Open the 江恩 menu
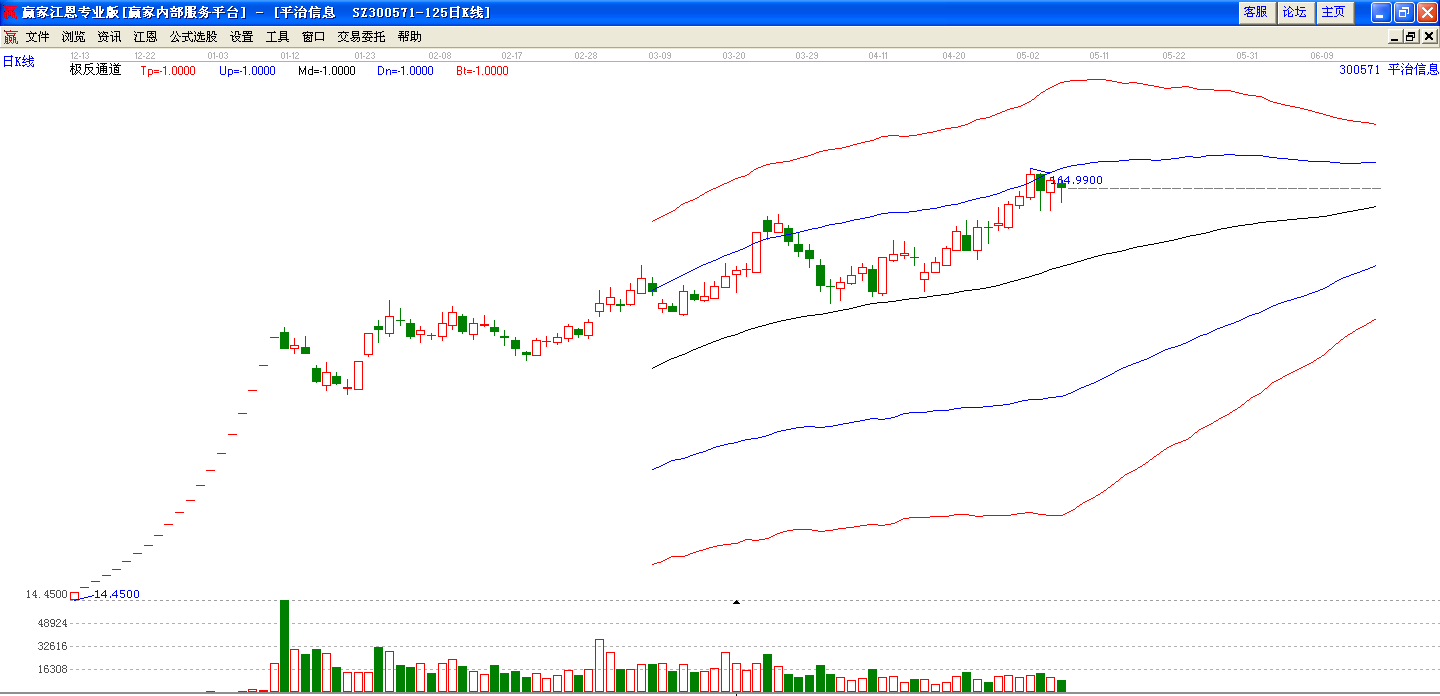1440x696 pixels. pos(145,37)
